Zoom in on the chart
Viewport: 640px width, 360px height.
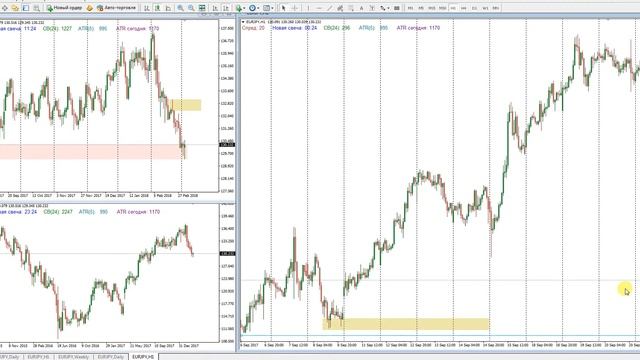[180, 8]
